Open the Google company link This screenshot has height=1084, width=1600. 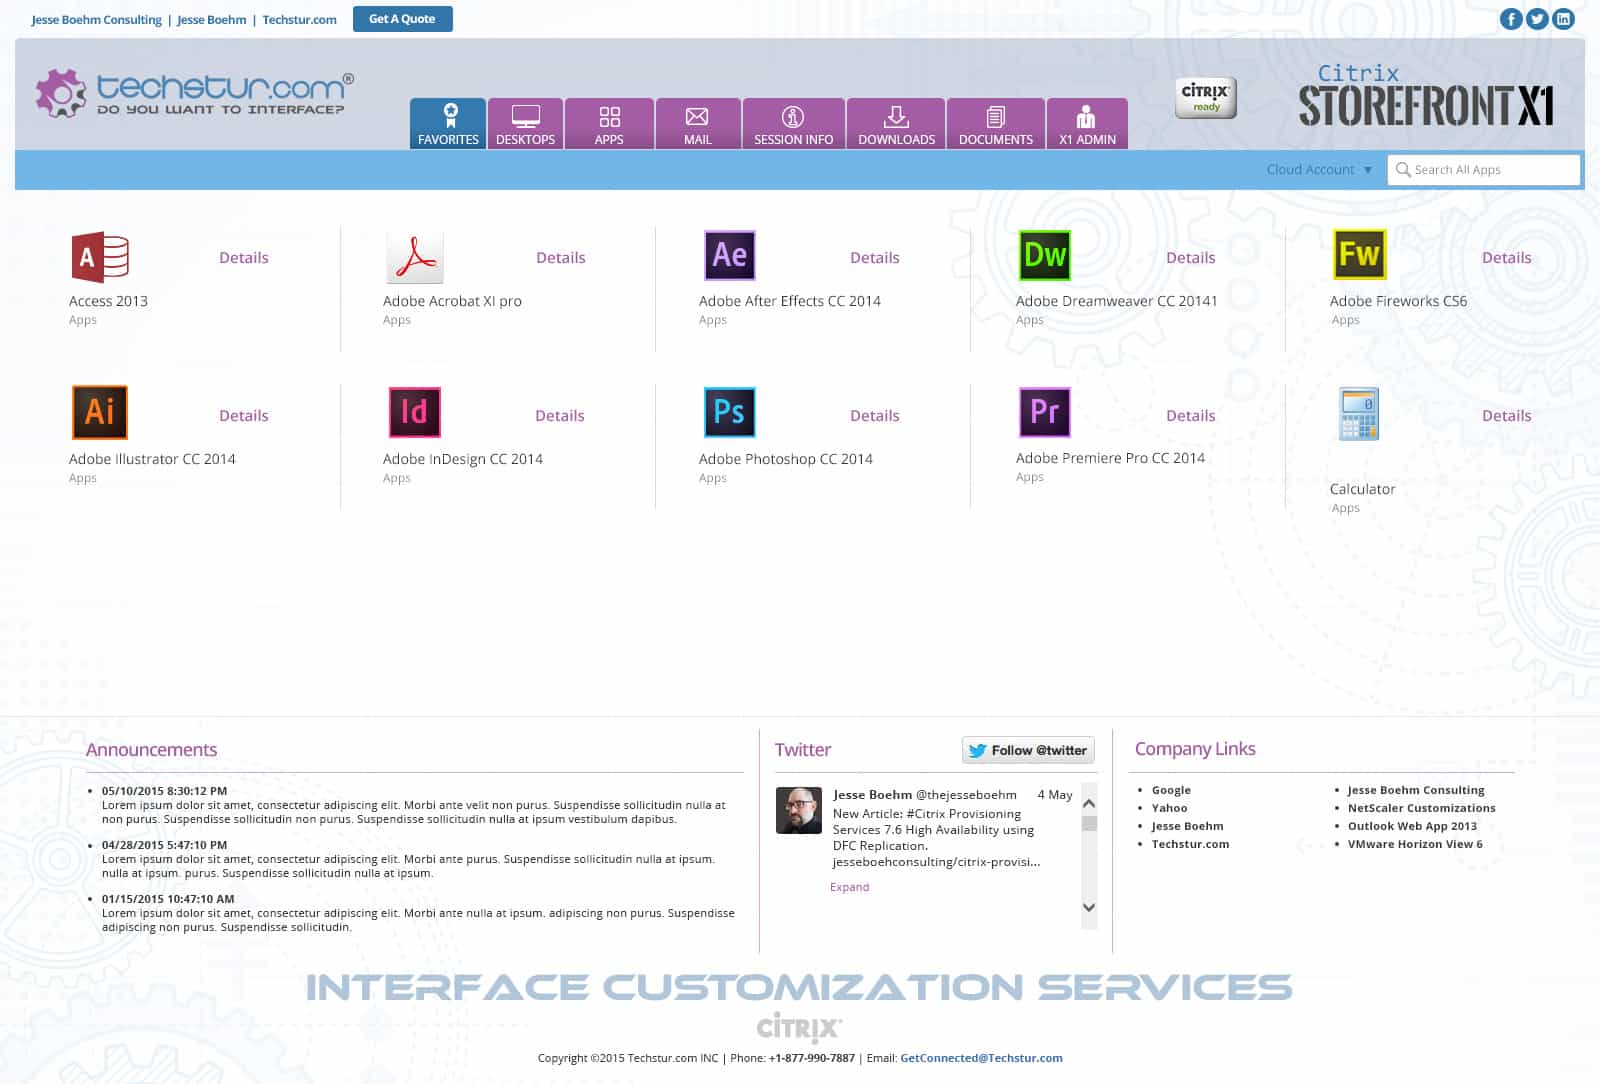1171,790
